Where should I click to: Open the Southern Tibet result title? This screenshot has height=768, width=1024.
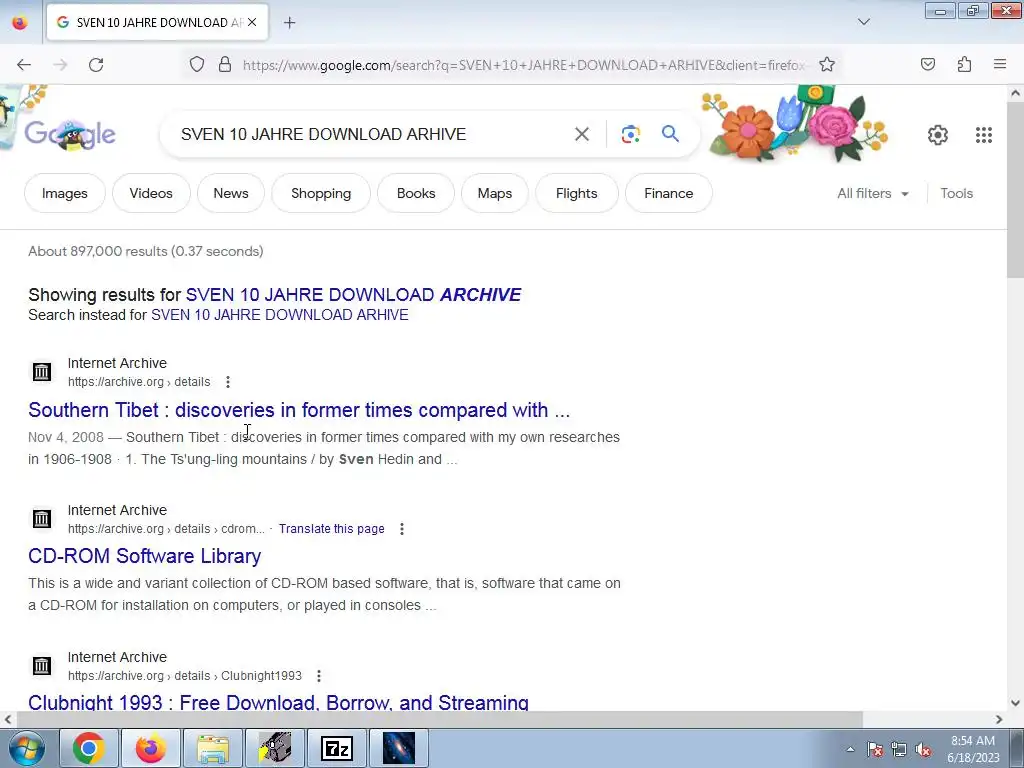299,410
